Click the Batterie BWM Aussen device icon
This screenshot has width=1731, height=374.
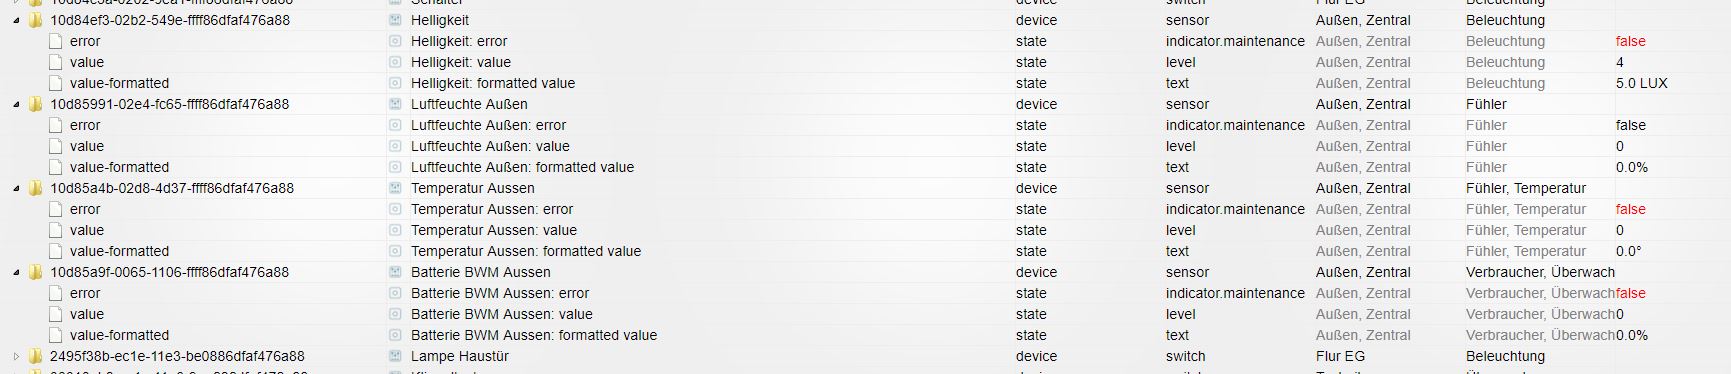click(x=395, y=272)
